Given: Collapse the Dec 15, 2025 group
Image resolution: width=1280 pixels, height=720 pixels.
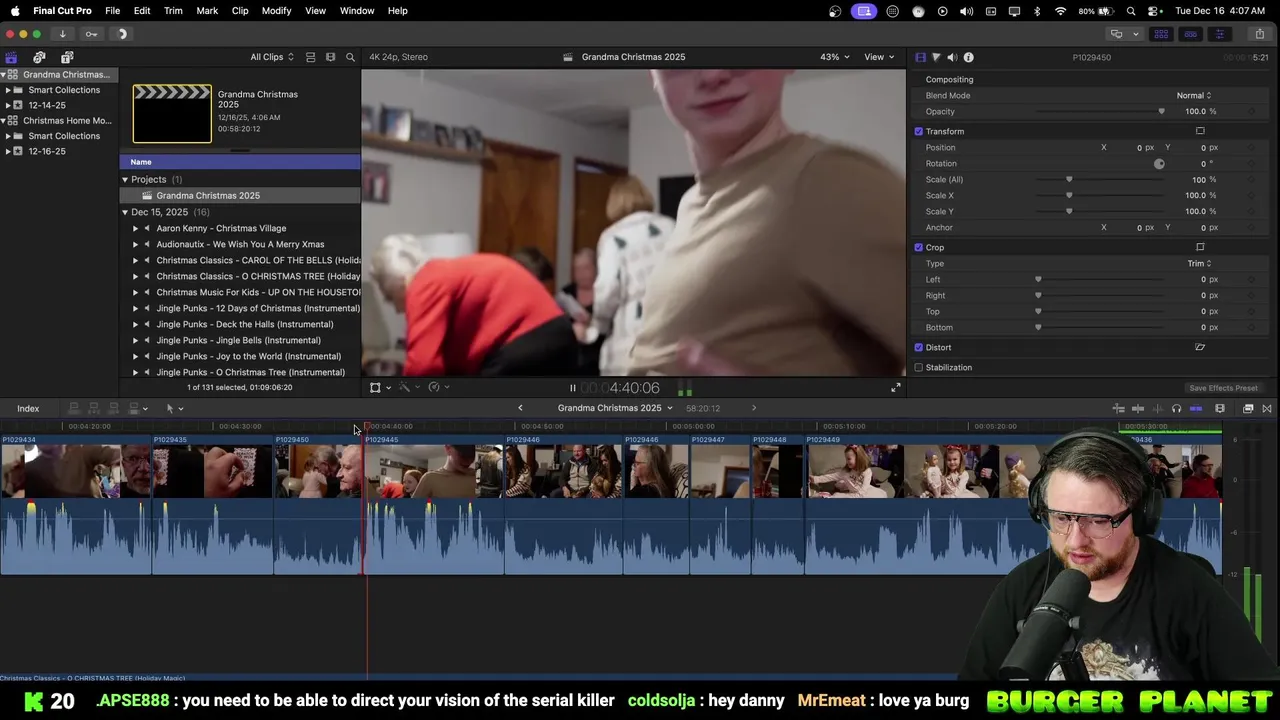Looking at the screenshot, I should pos(125,212).
